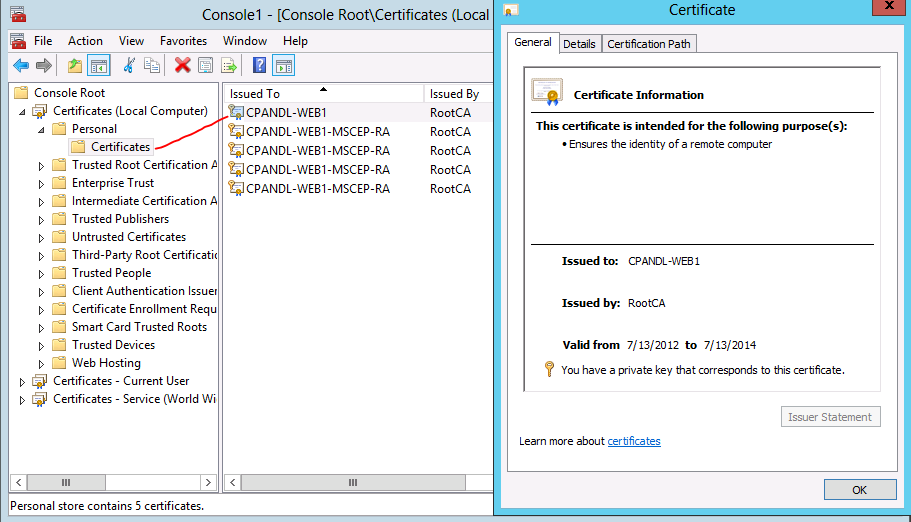The width and height of the screenshot is (911, 522).
Task: Expand the Enterprise Trust node
Action: coord(41,184)
